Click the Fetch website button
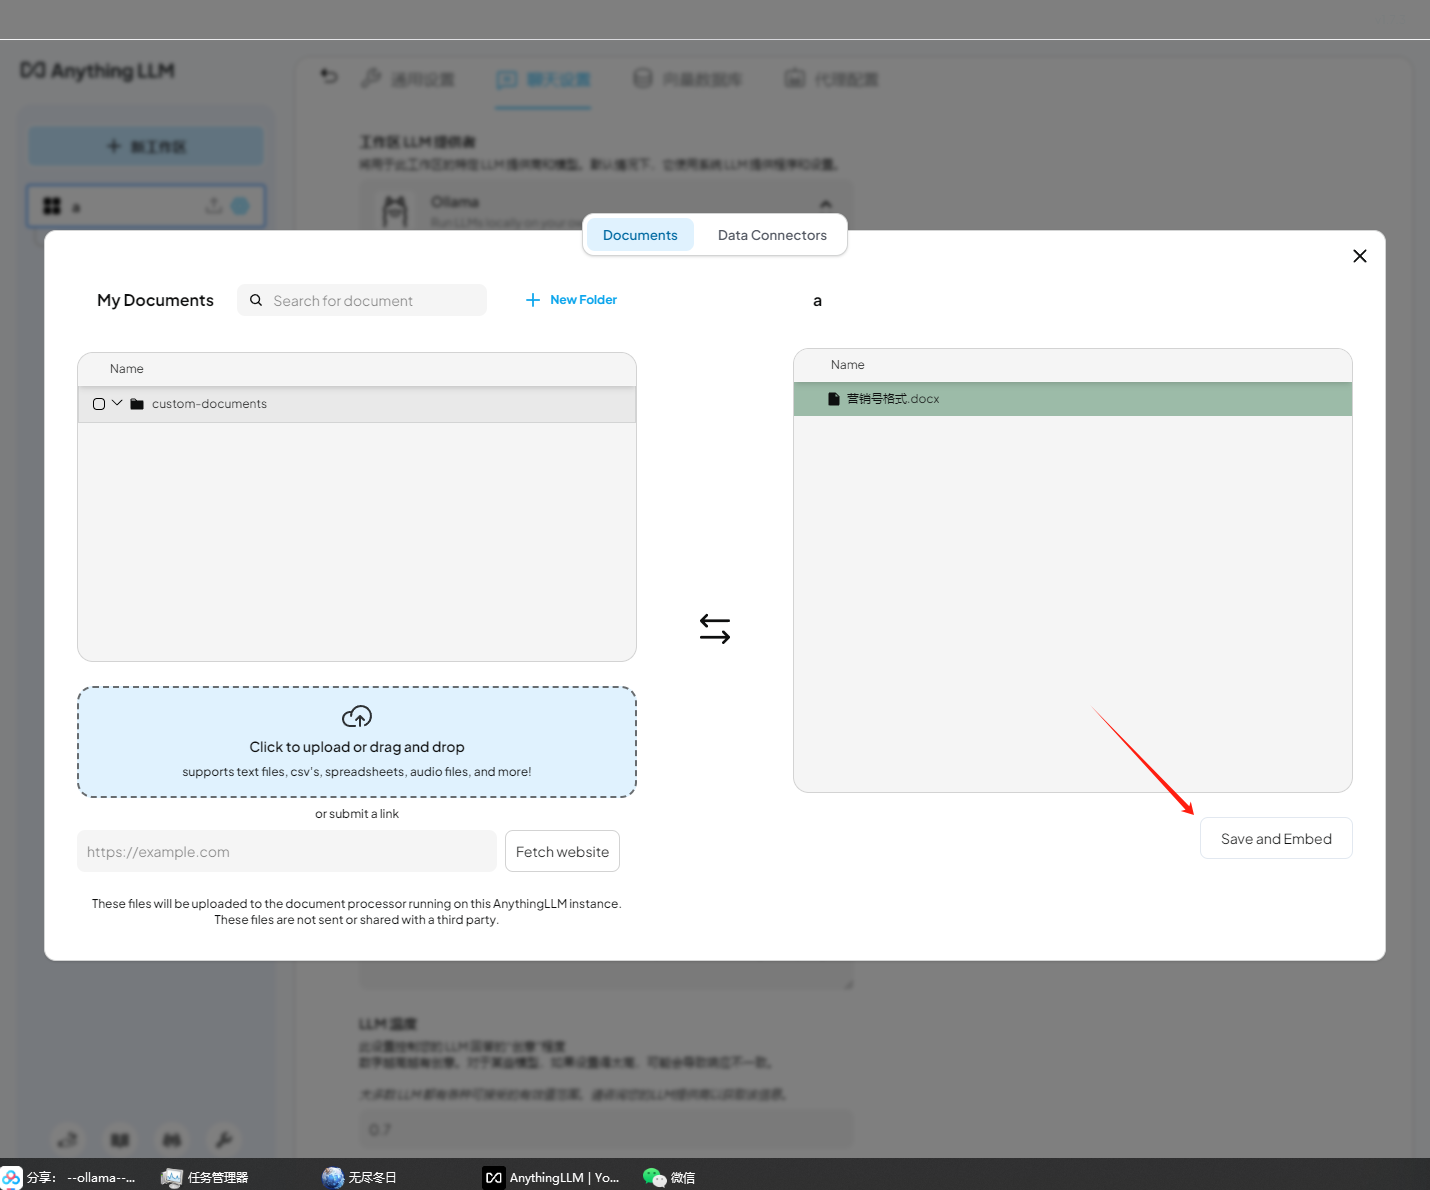The image size is (1430, 1190). [x=562, y=851]
